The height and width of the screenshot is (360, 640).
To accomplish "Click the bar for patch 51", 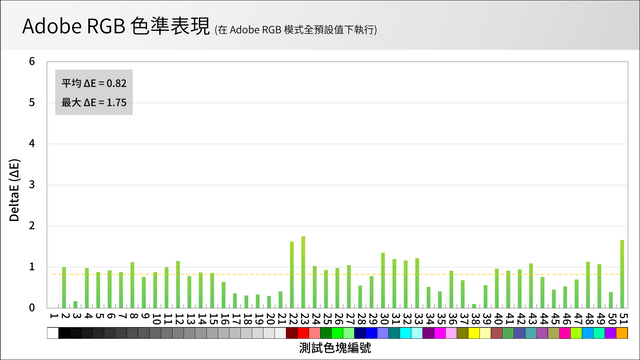I will tap(622, 274).
